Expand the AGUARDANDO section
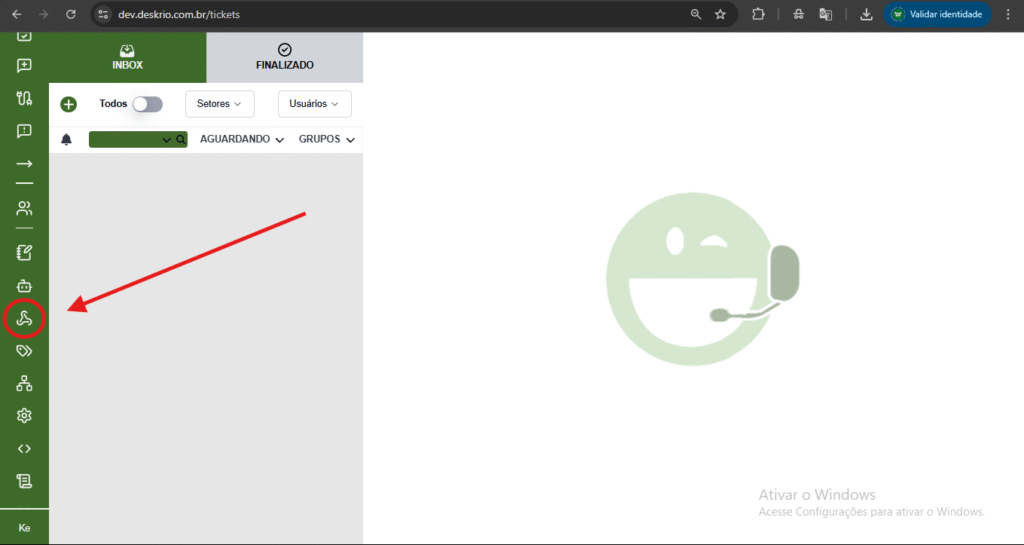This screenshot has height=545, width=1024. 242,139
